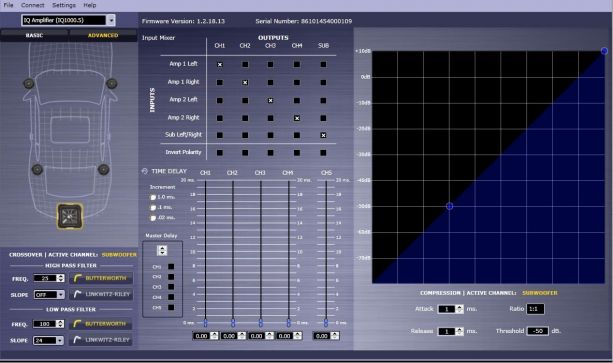Viewport: 613px width, 363px height.
Task: Select the rear right speaker icon
Action: click(x=104, y=169)
